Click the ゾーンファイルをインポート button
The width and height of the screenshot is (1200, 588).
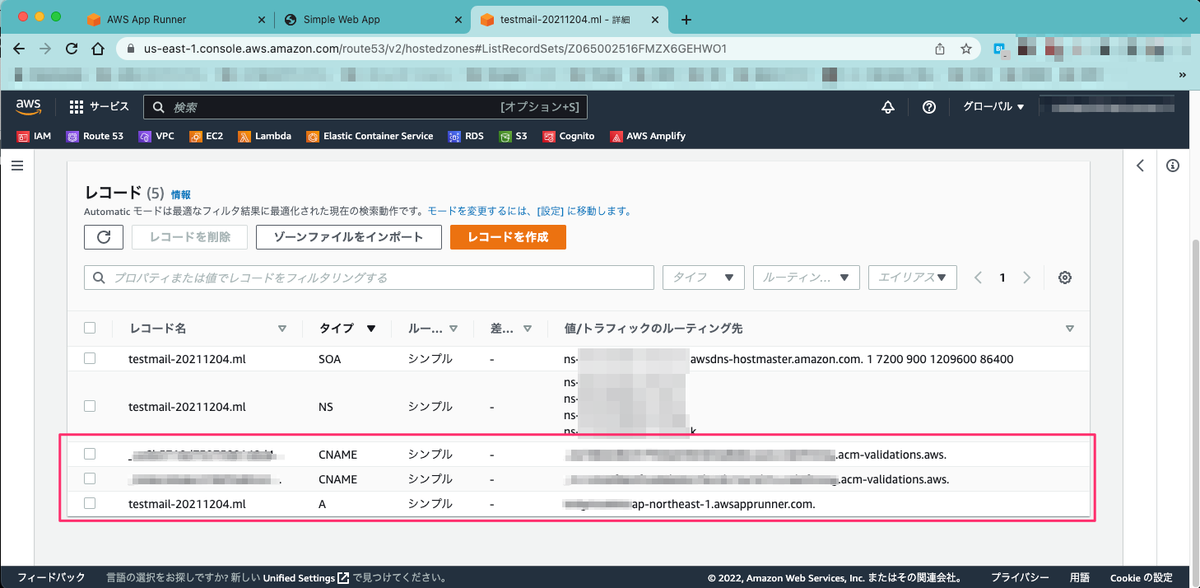coord(347,237)
